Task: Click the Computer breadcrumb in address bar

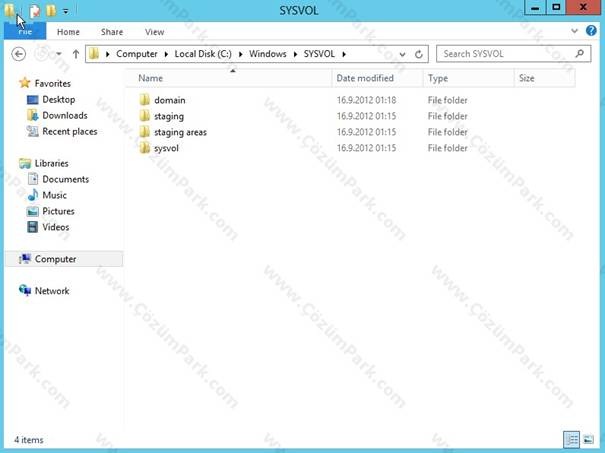Action: click(137, 54)
